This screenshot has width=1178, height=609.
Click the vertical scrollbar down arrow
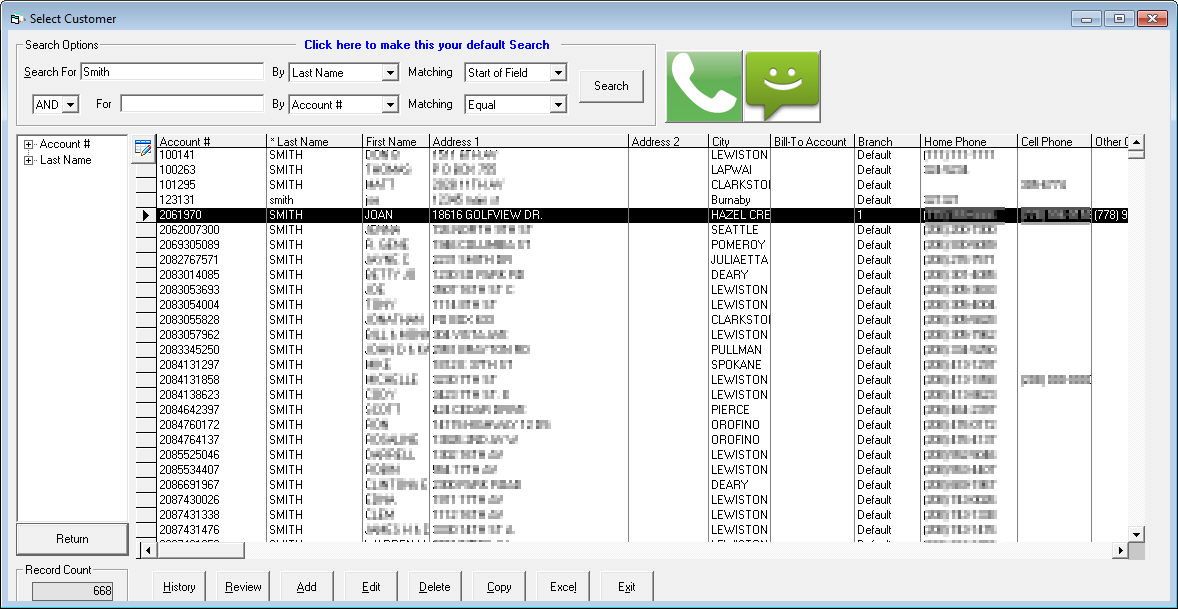[1137, 534]
